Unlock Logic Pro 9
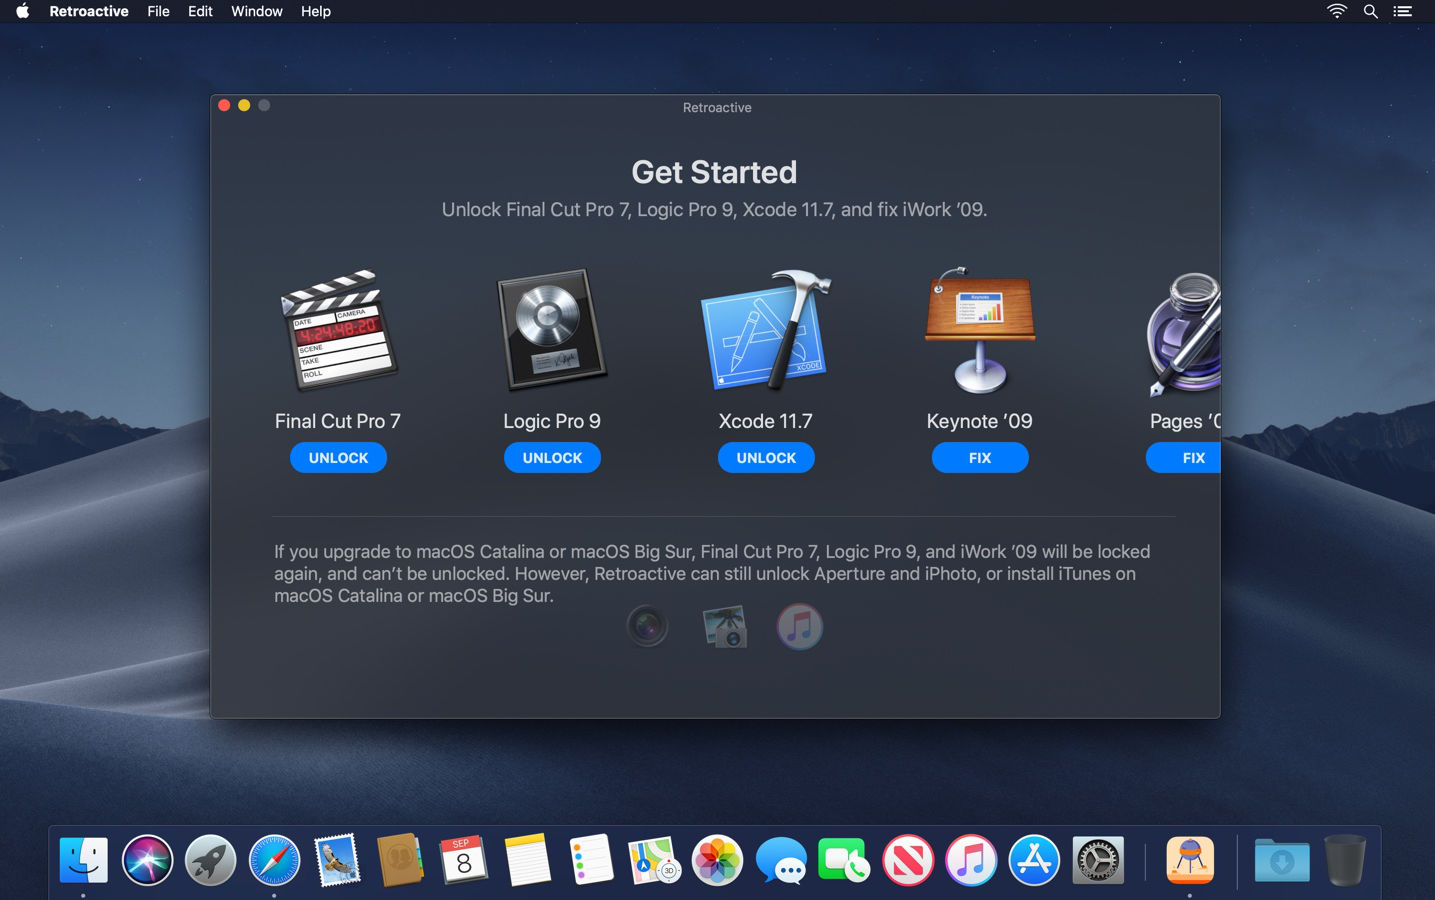This screenshot has height=900, width=1435. pyautogui.click(x=552, y=457)
